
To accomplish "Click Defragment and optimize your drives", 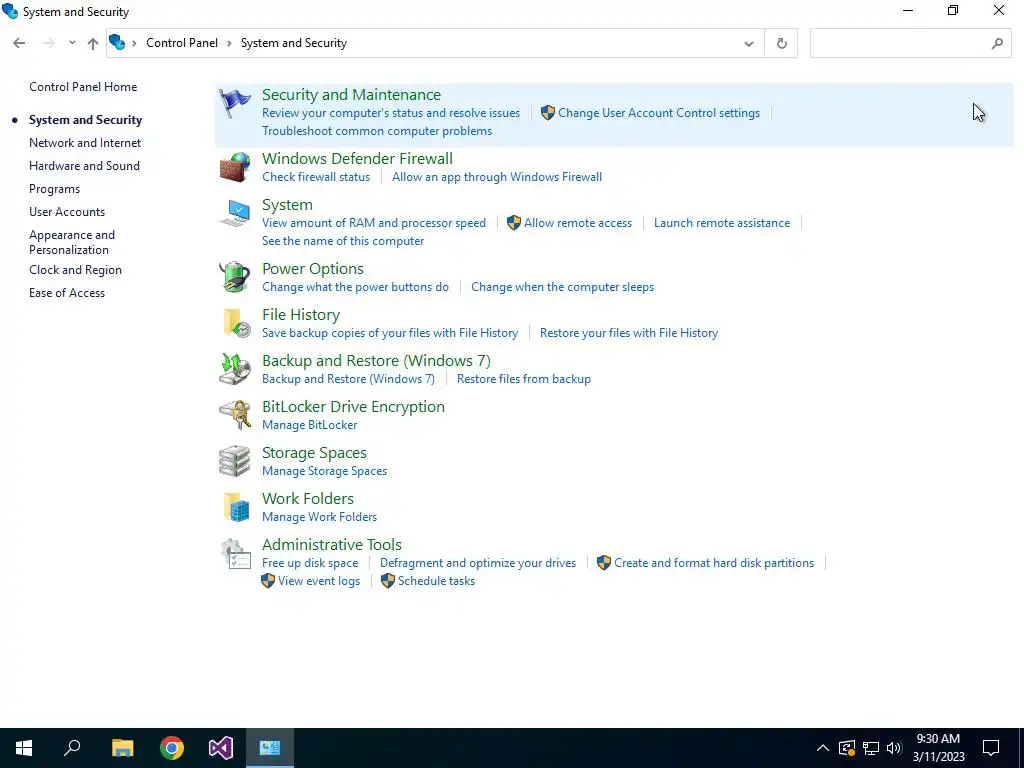I will pos(478,563).
